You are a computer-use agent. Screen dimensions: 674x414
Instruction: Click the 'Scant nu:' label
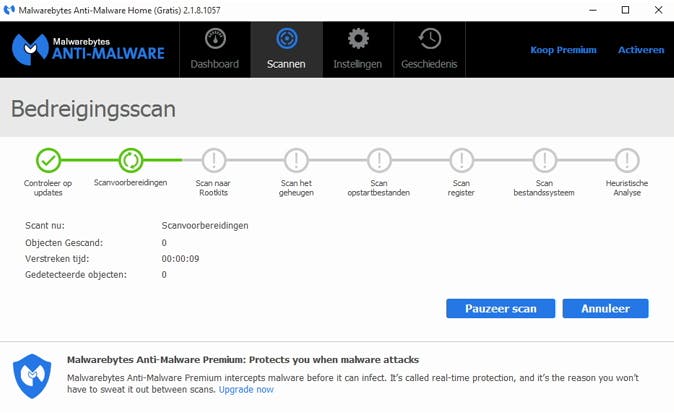point(45,226)
